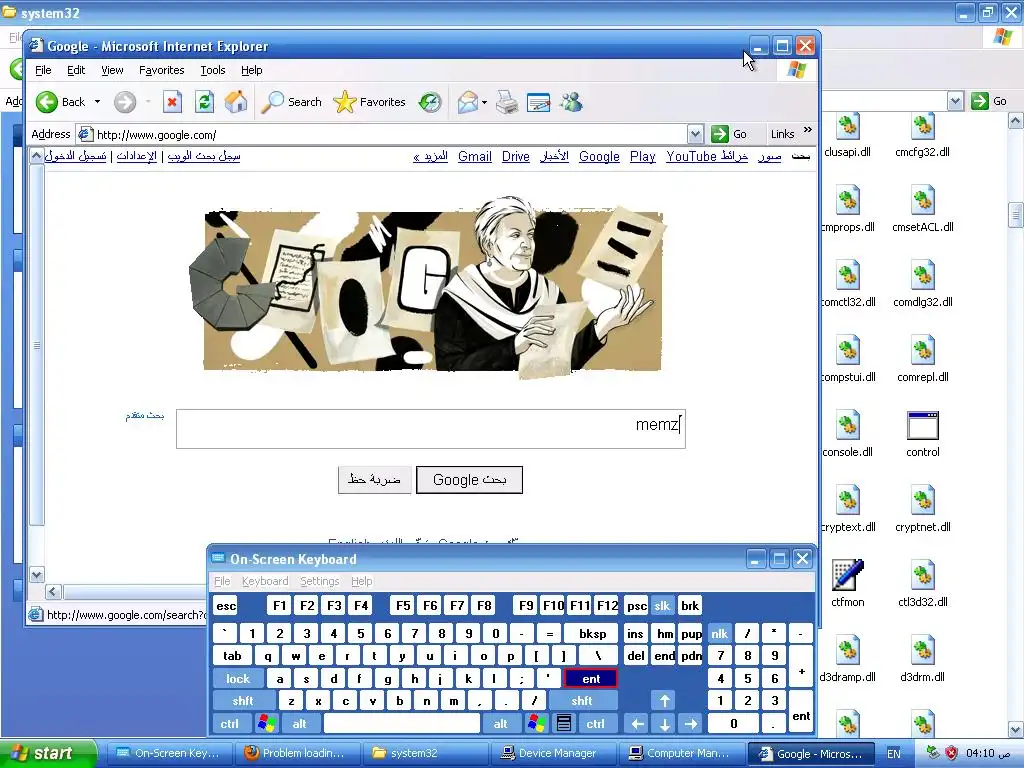The image size is (1024, 768).
Task: Click the bksp key on keyboard
Action: pos(592,633)
